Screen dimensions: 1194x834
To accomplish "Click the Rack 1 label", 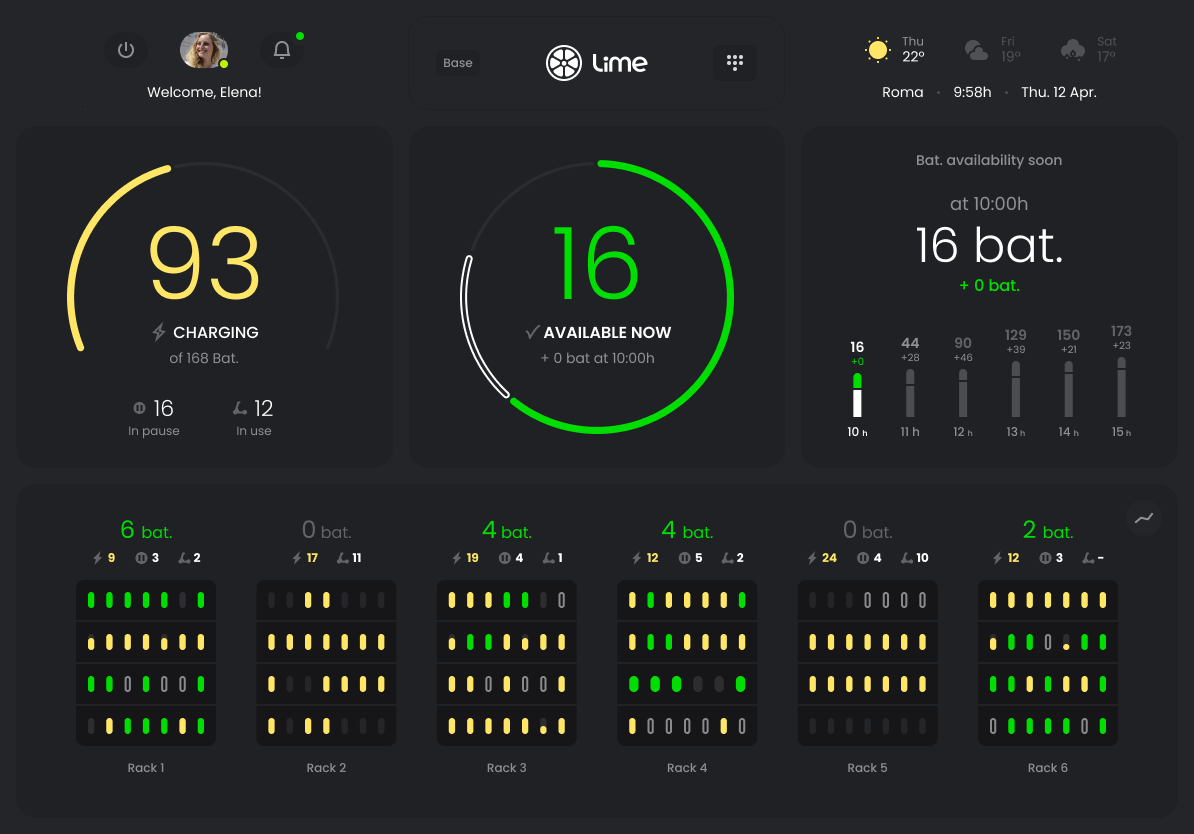I will [146, 768].
